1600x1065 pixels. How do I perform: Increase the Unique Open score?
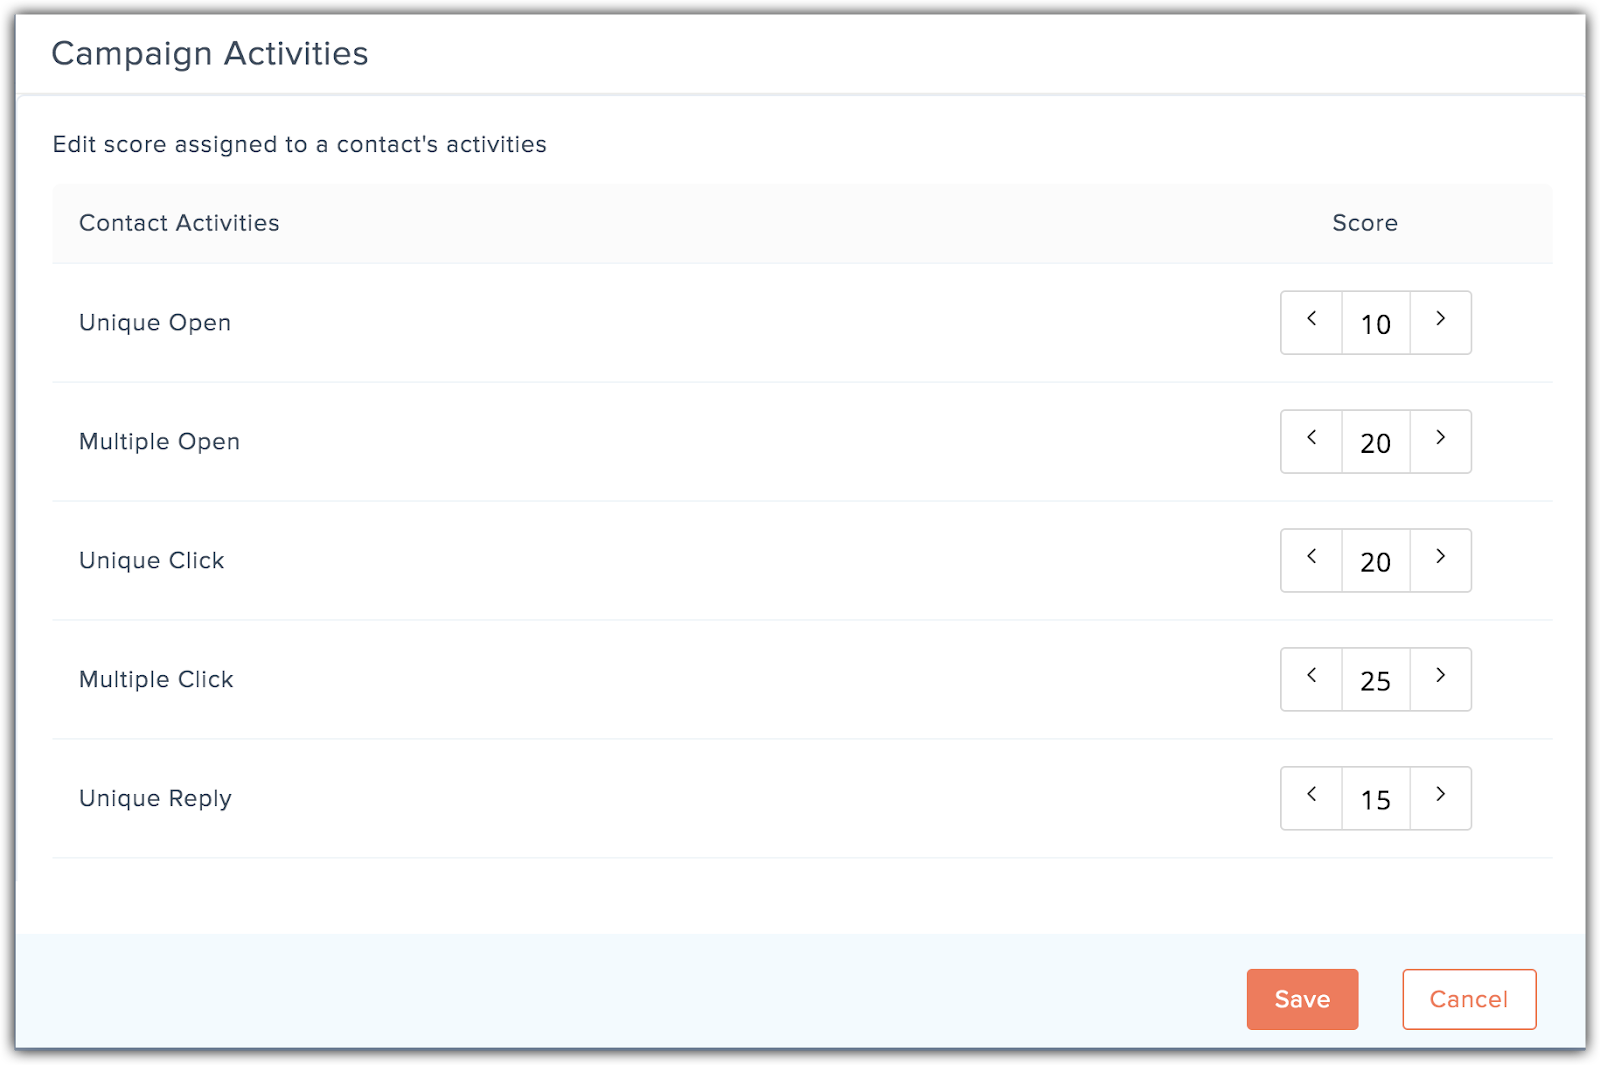(x=1440, y=322)
